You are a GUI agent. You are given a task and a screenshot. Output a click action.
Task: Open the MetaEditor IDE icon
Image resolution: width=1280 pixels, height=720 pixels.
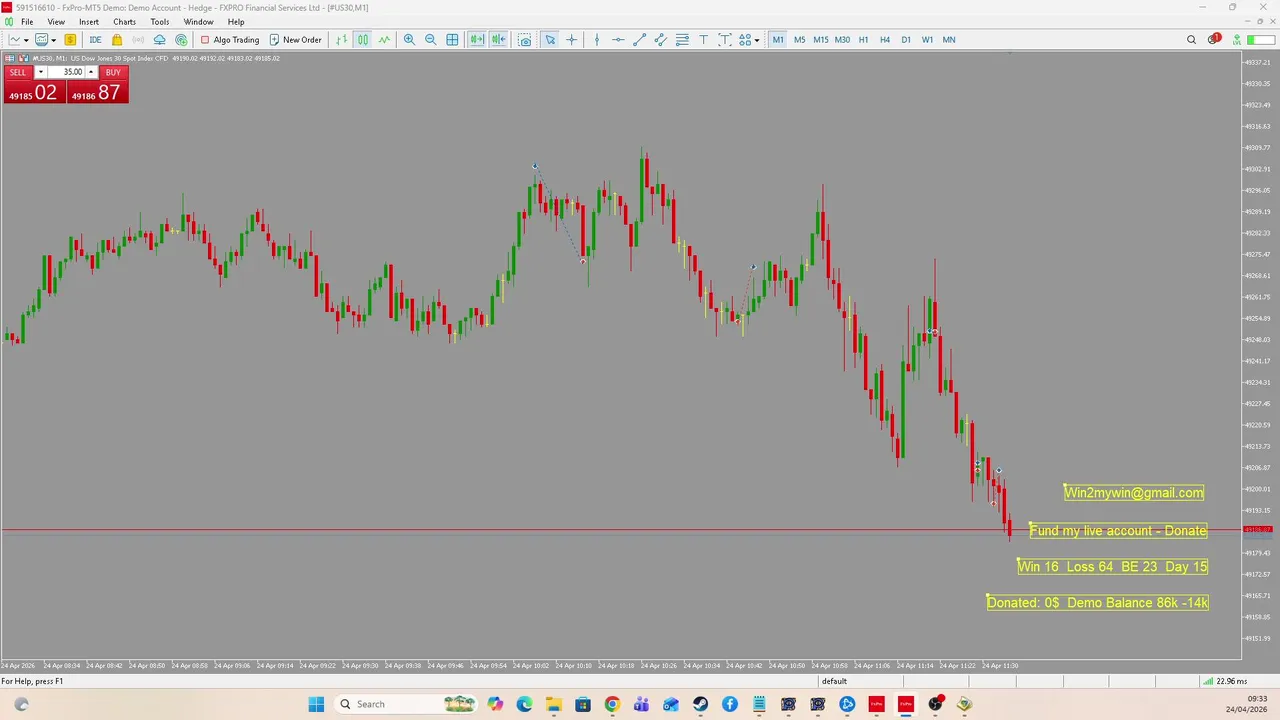[95, 40]
